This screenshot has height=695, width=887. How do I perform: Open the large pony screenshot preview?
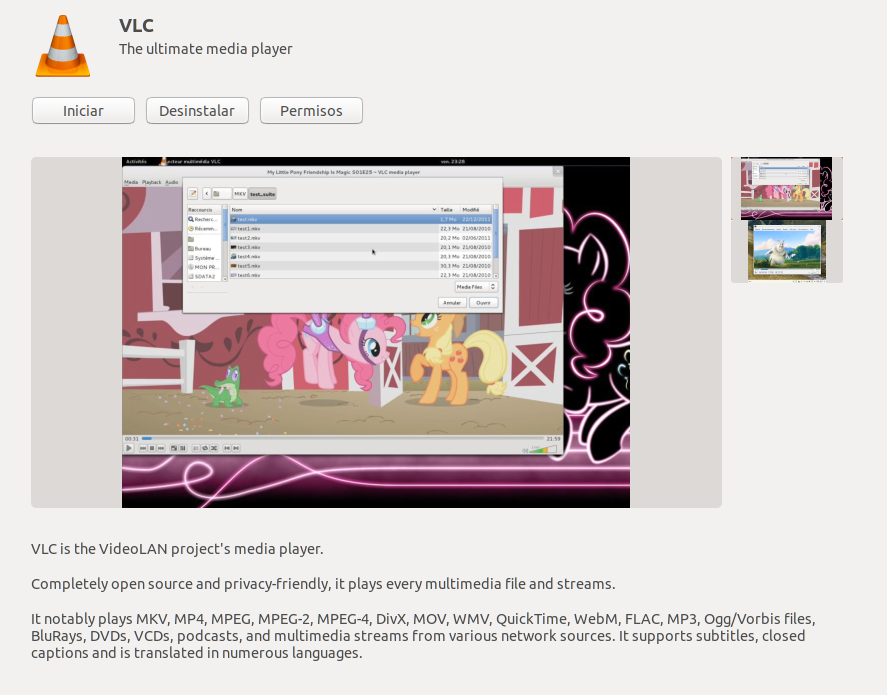click(376, 332)
